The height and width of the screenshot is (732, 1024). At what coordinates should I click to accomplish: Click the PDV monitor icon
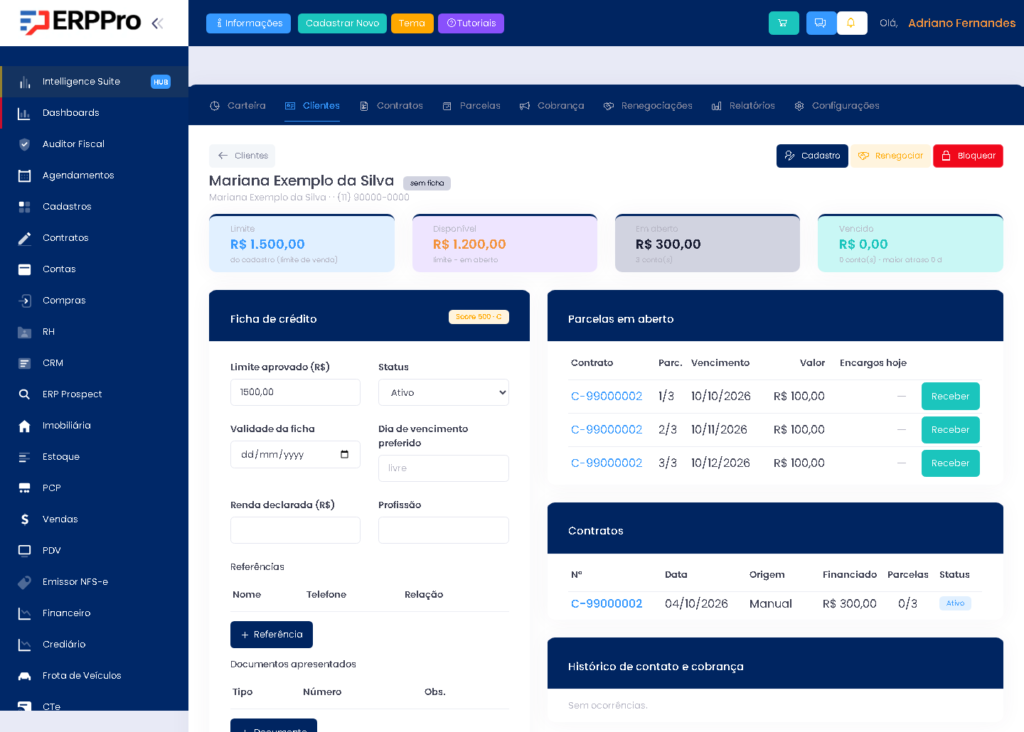(x=24, y=550)
